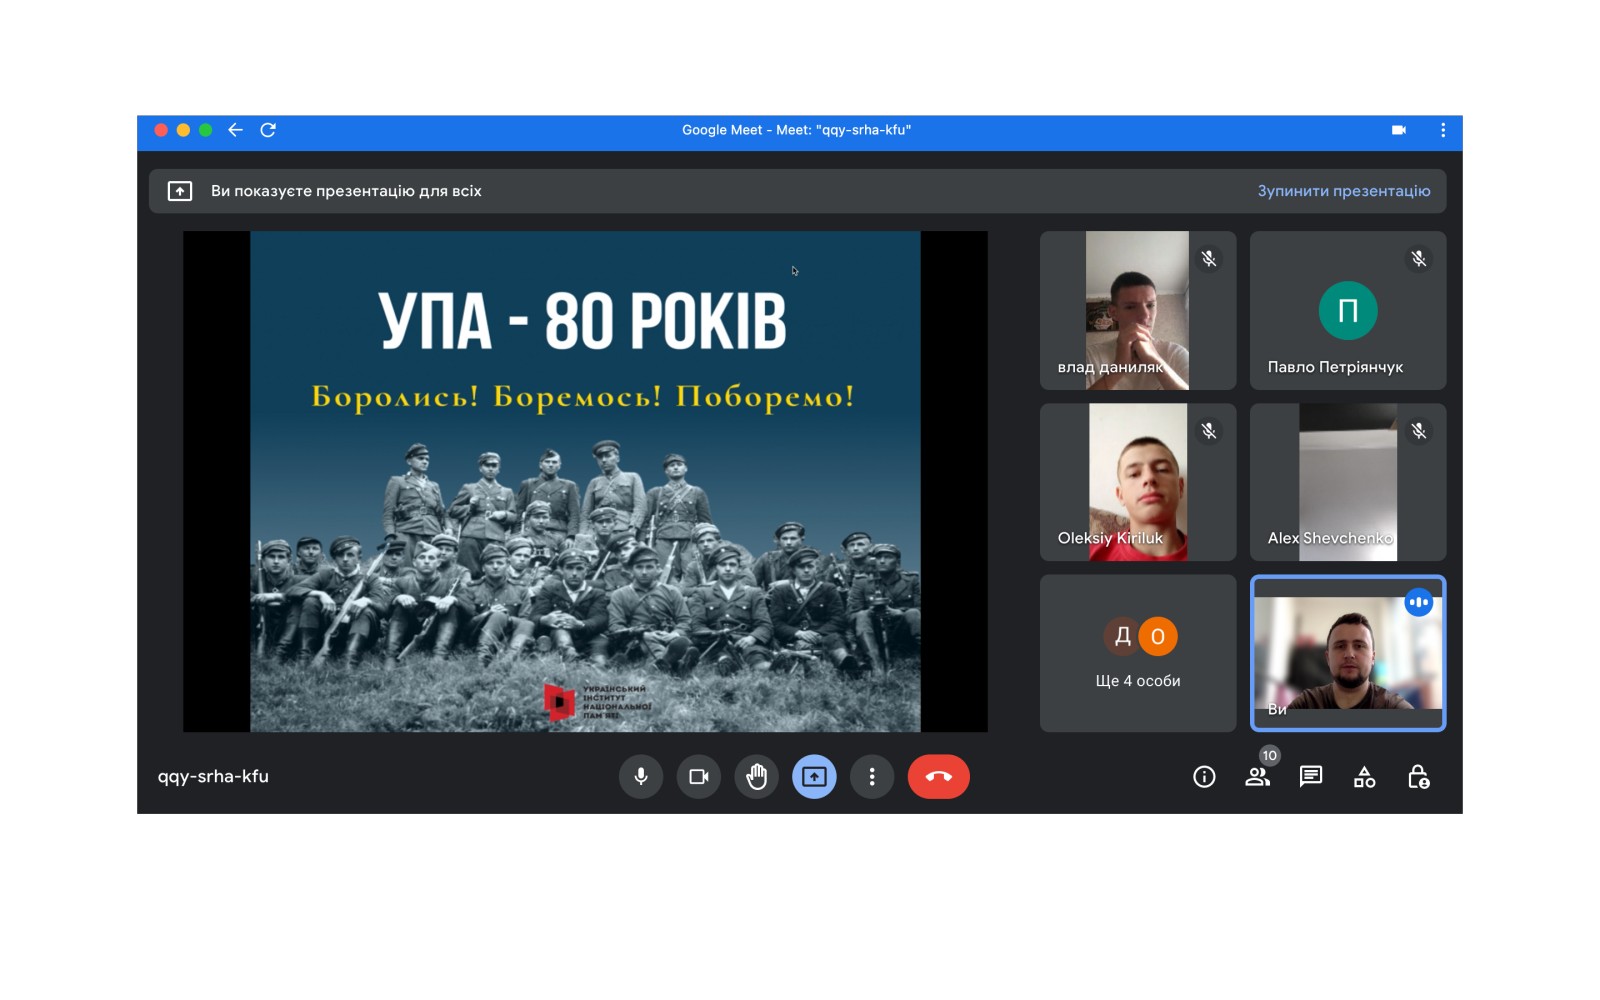This screenshot has width=1600, height=1000.
Task: Click 'Ви показуєте презентацію для всіх' text
Action: click(346, 191)
